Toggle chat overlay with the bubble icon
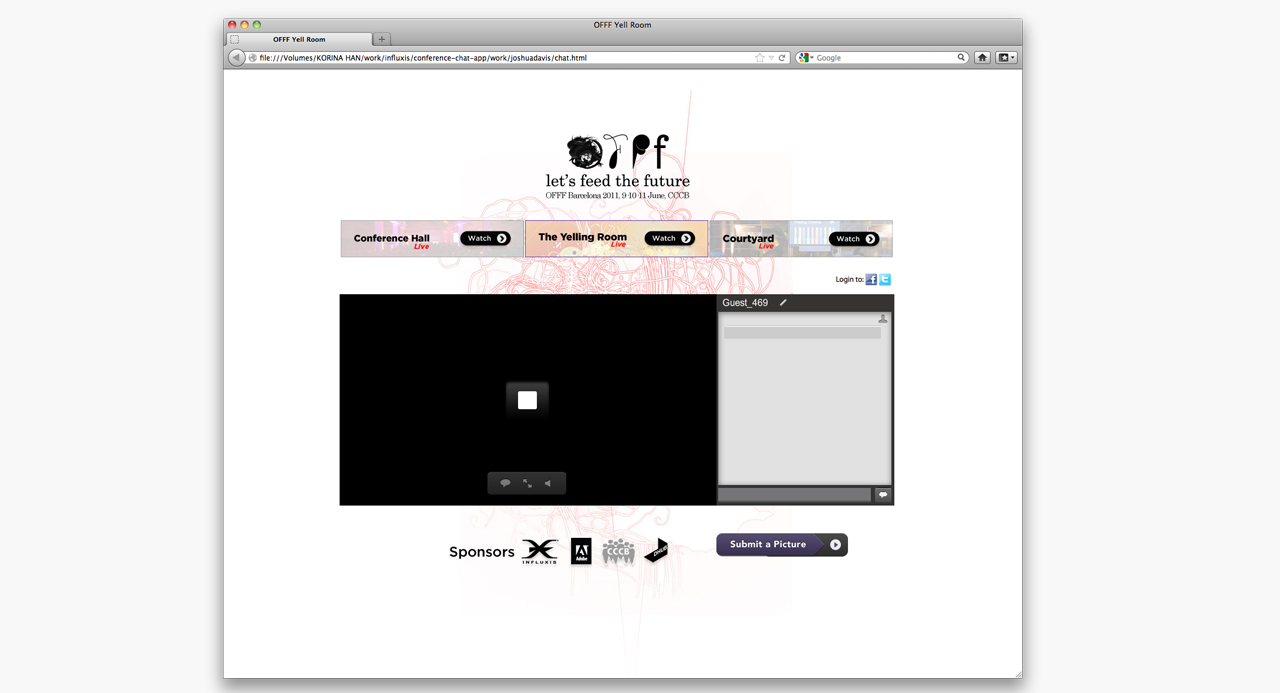Screen dimensions: 1280x693 tap(505, 483)
